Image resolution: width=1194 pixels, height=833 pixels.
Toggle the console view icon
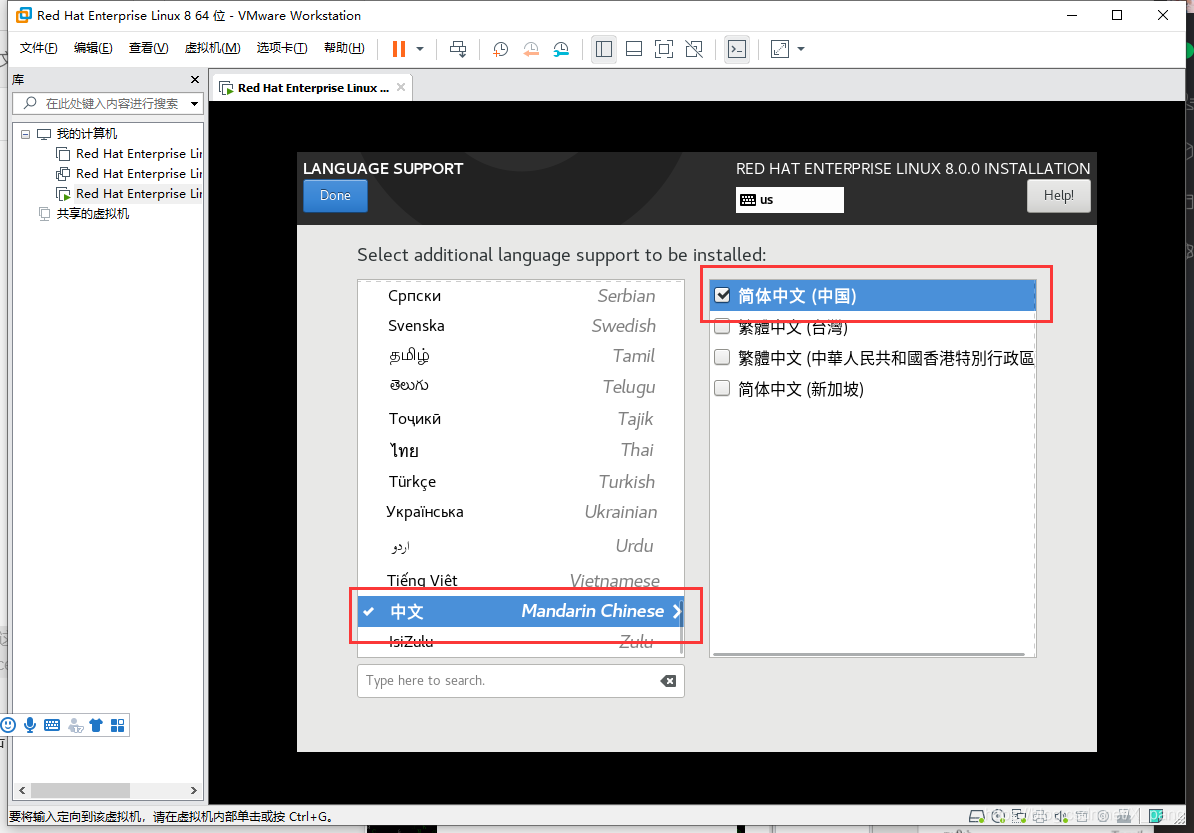click(x=736, y=49)
